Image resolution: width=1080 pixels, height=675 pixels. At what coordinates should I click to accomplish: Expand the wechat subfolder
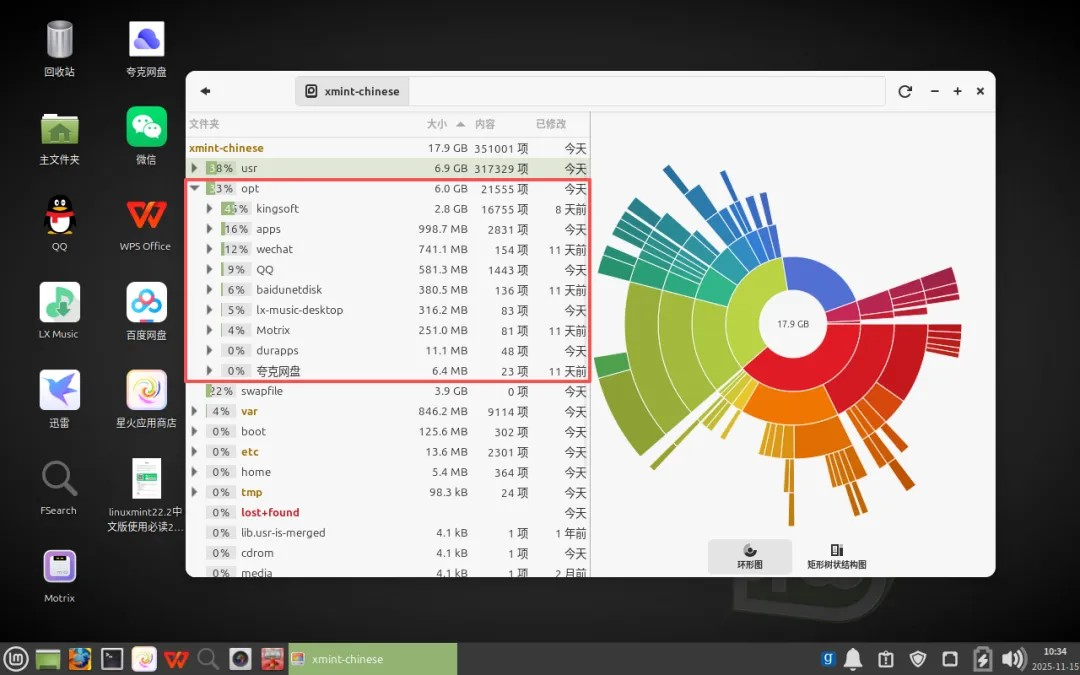(x=210, y=249)
